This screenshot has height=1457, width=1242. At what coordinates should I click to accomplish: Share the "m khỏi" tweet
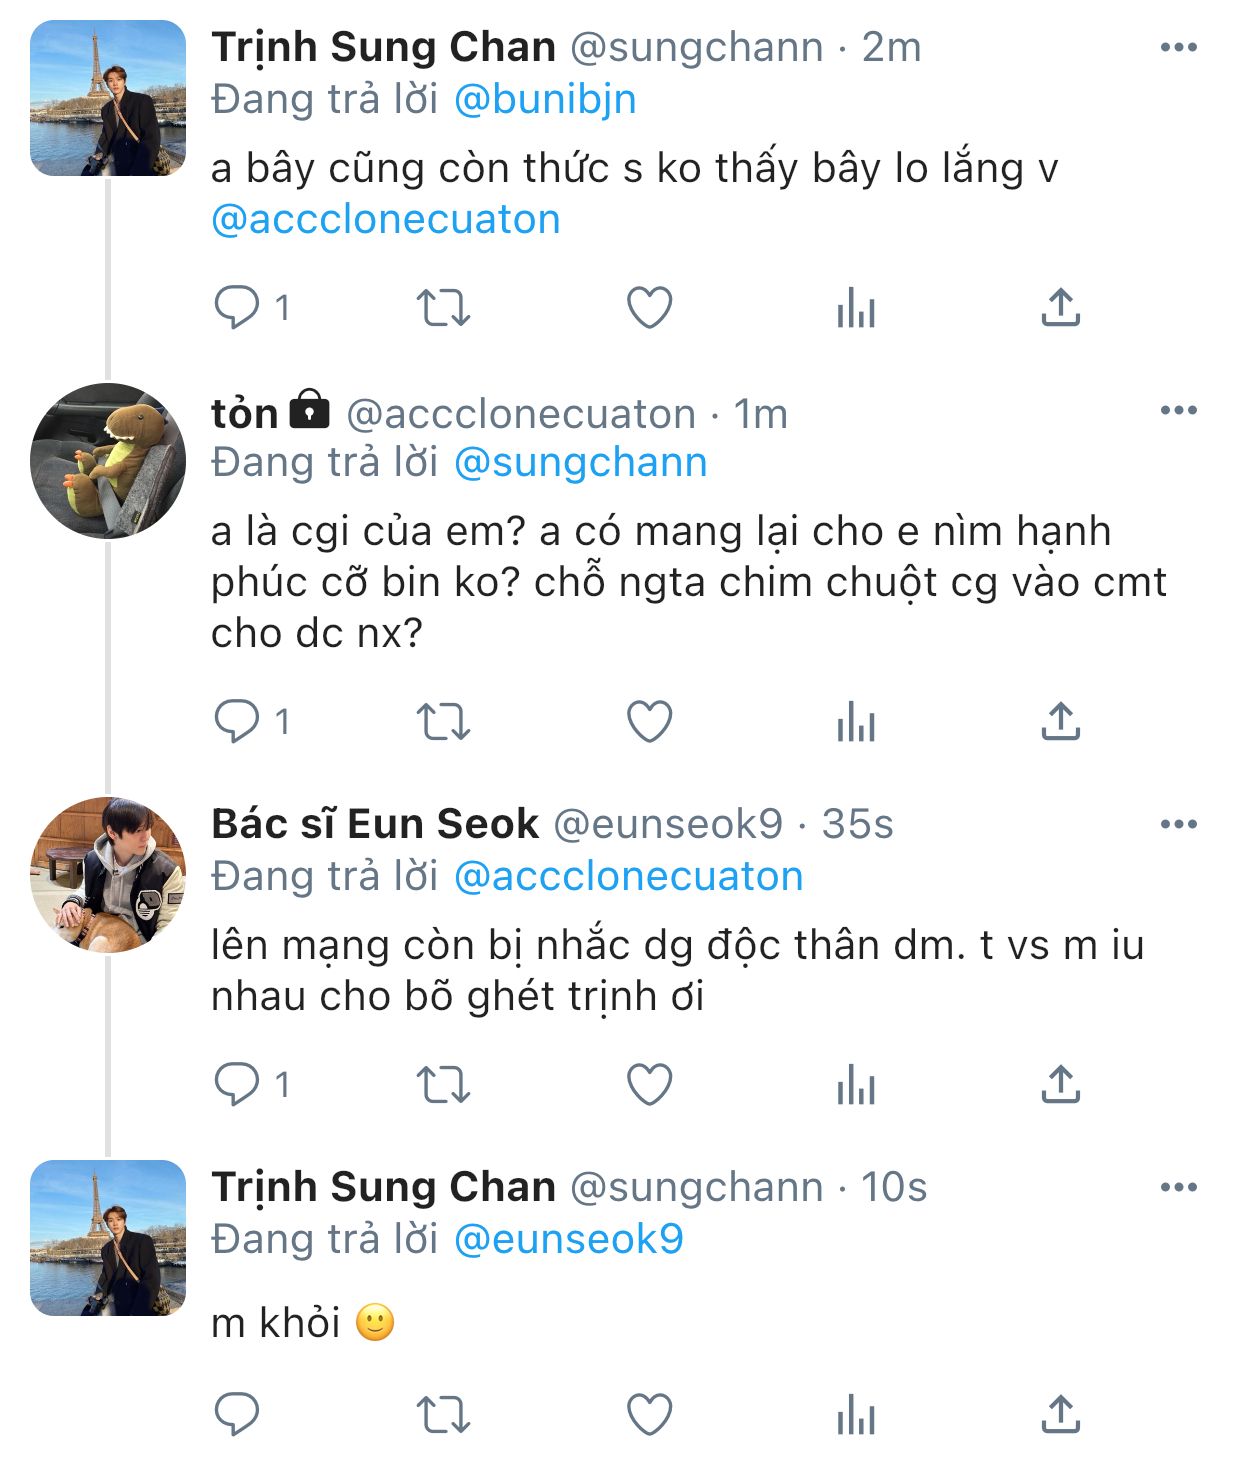[1060, 1415]
